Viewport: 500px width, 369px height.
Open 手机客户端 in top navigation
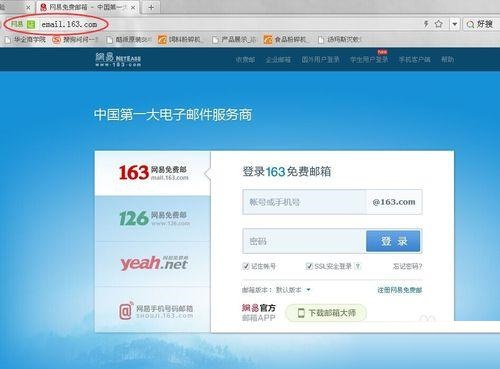point(415,60)
